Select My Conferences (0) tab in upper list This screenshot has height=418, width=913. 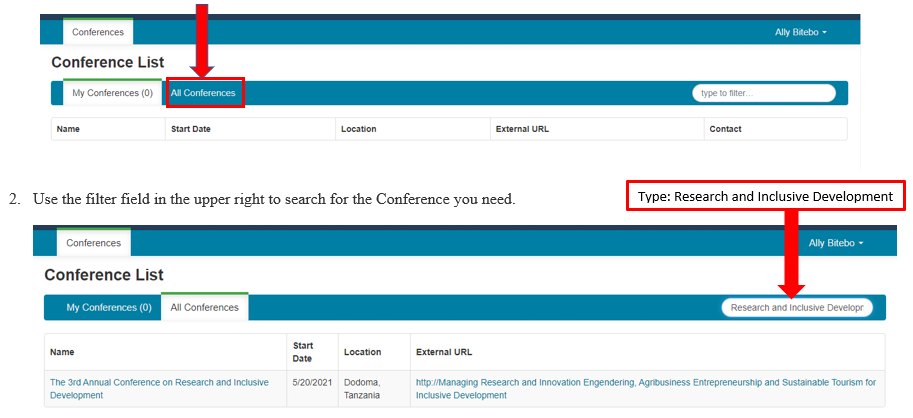(x=111, y=93)
